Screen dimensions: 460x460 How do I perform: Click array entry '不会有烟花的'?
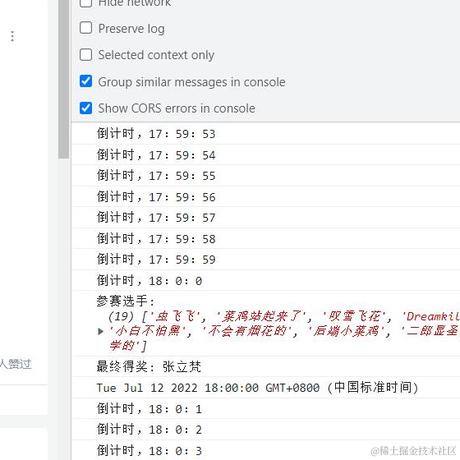click(x=247, y=331)
